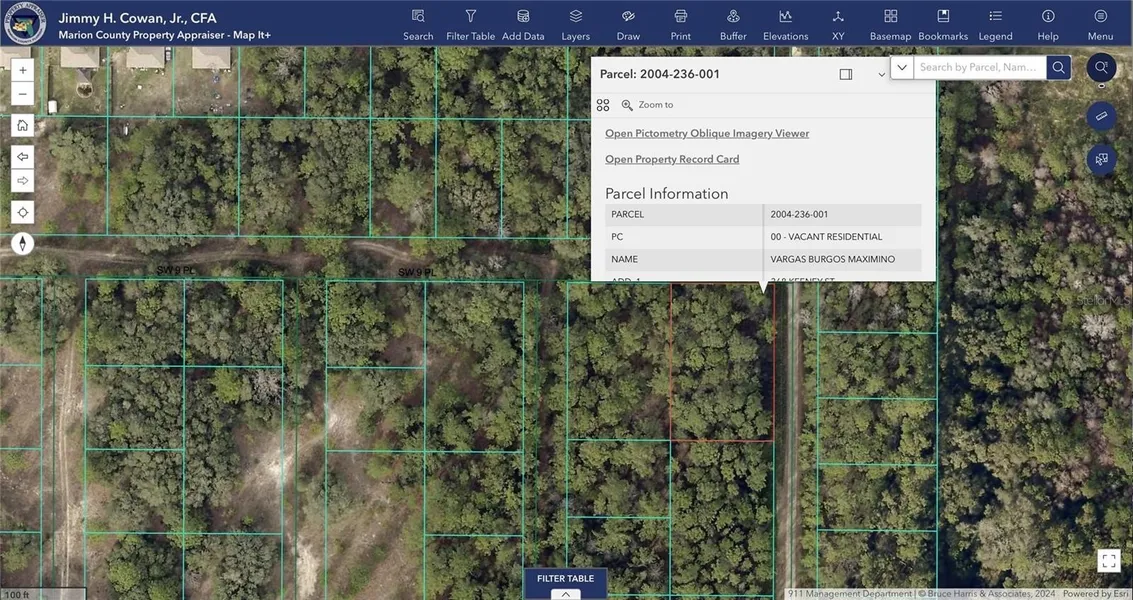
Task: Reset map orientation with the compass
Action: pyautogui.click(x=22, y=244)
